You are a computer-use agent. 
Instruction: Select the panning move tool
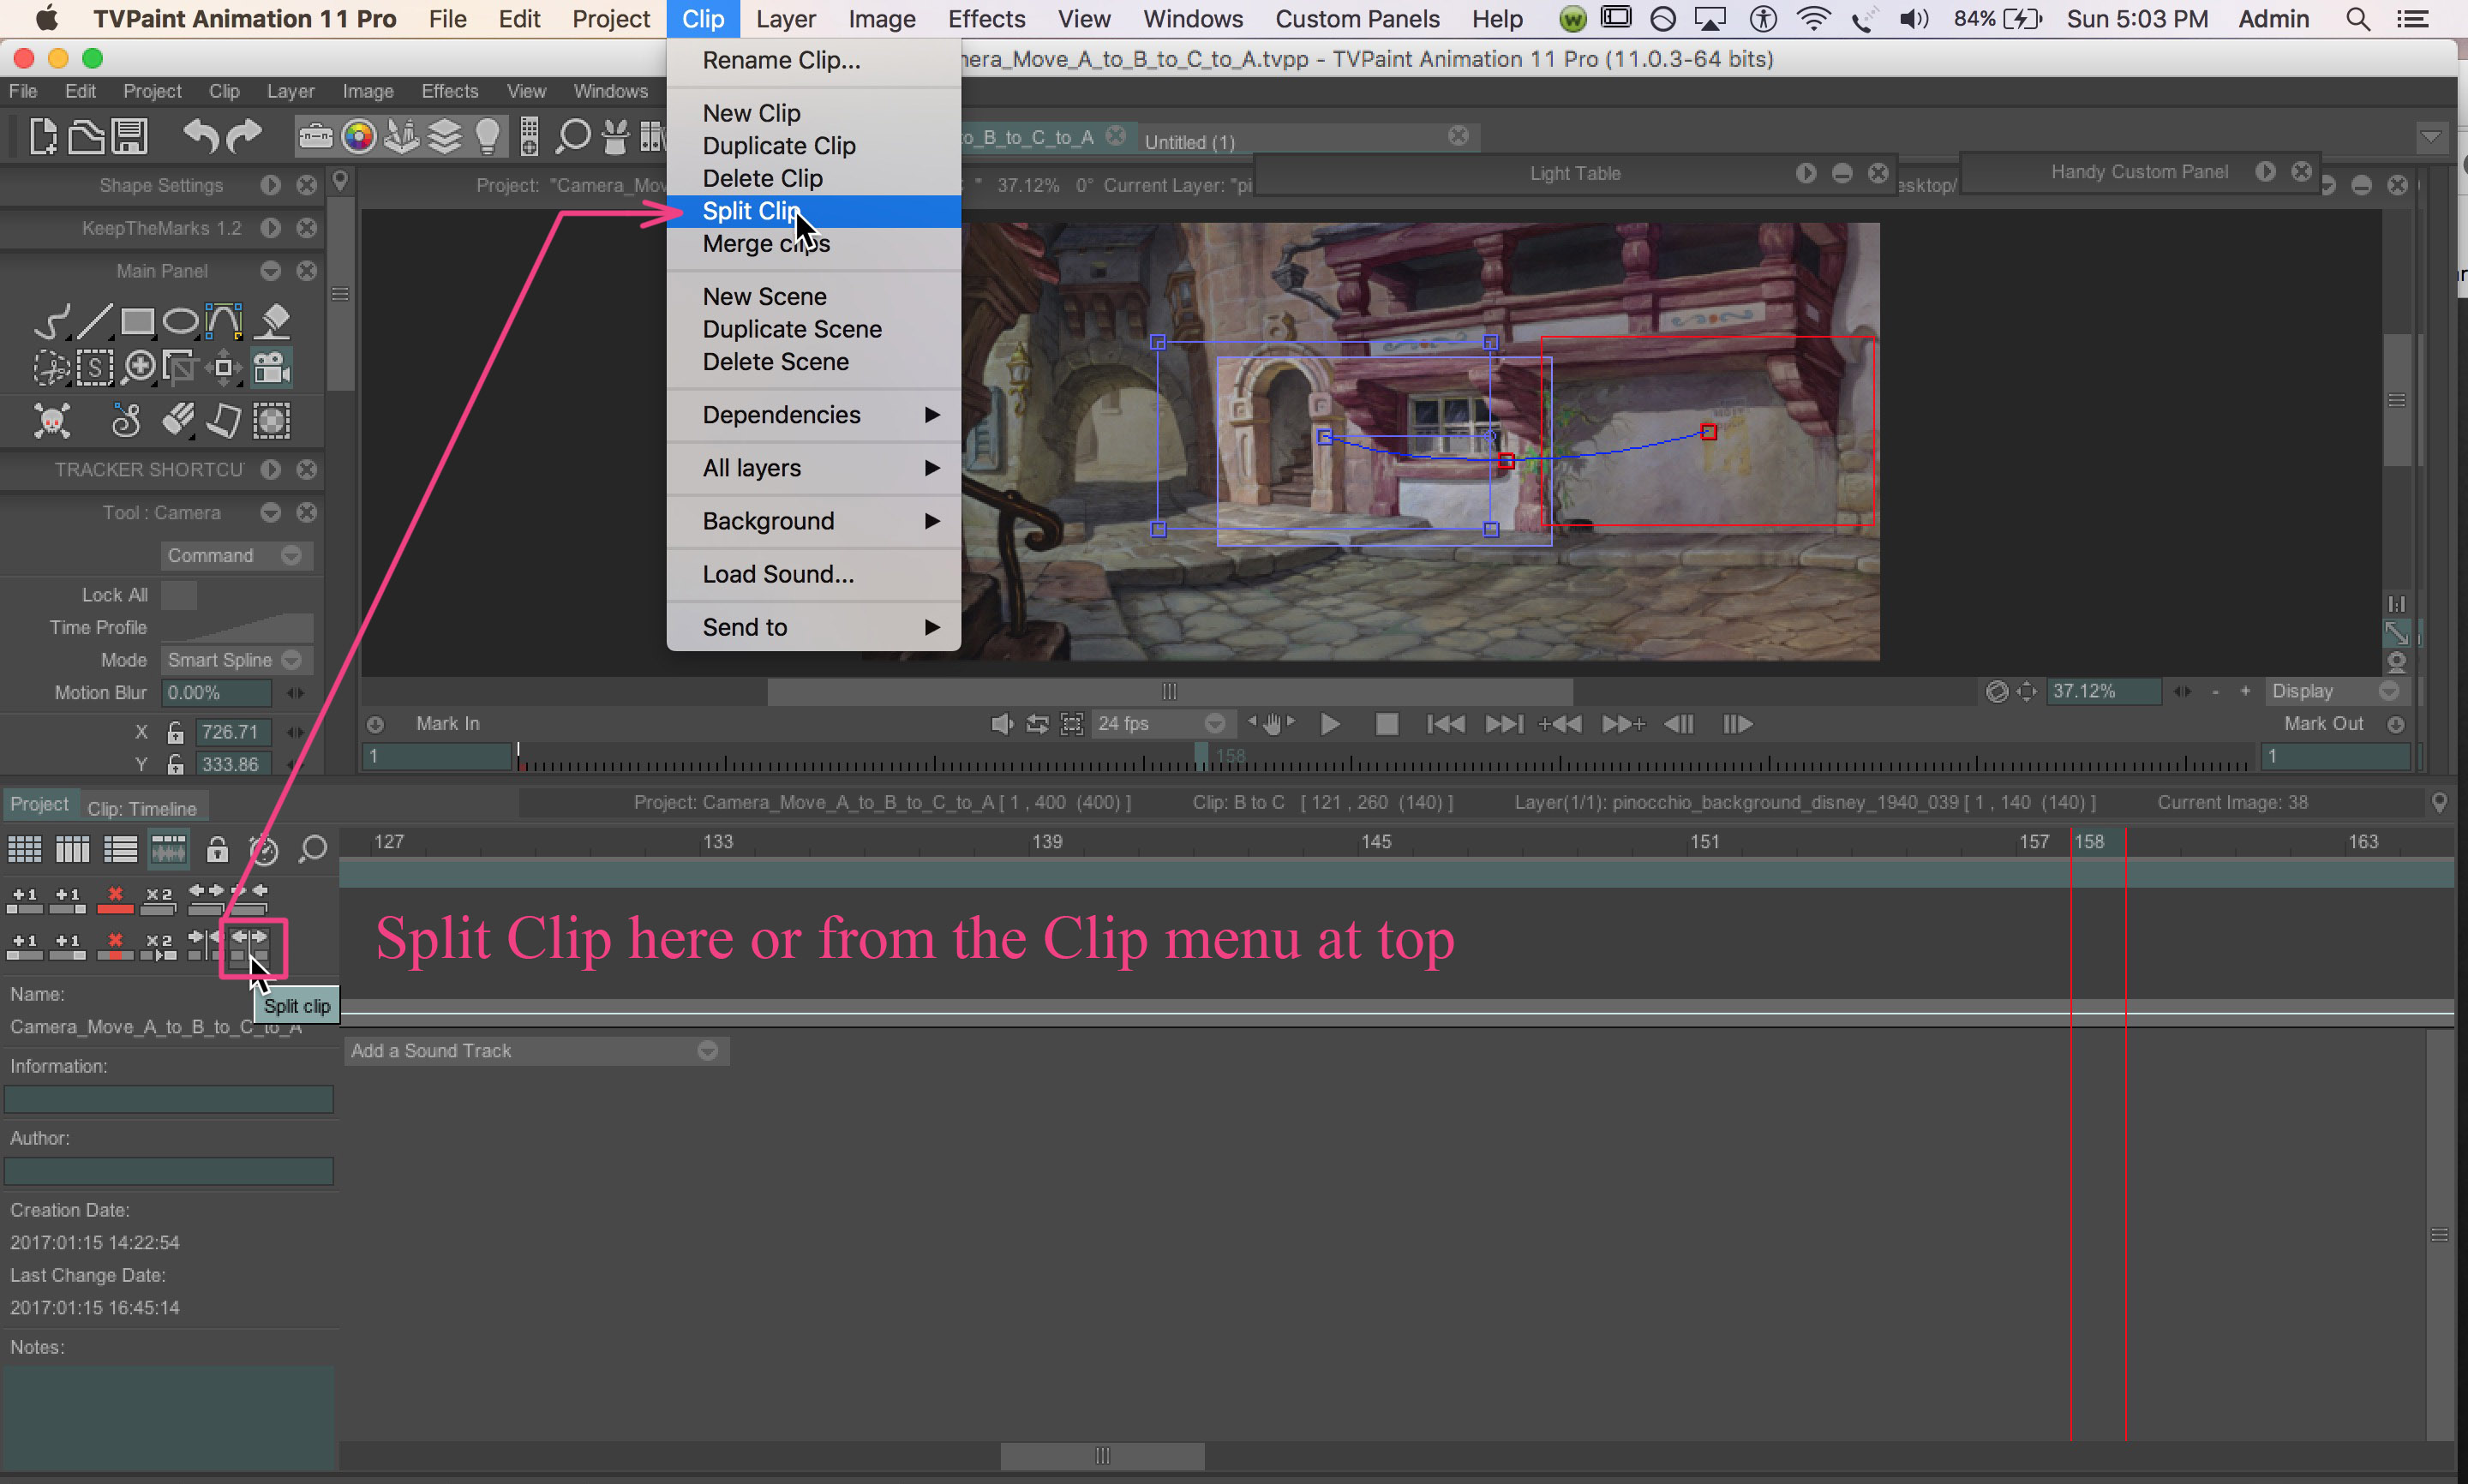tap(224, 368)
